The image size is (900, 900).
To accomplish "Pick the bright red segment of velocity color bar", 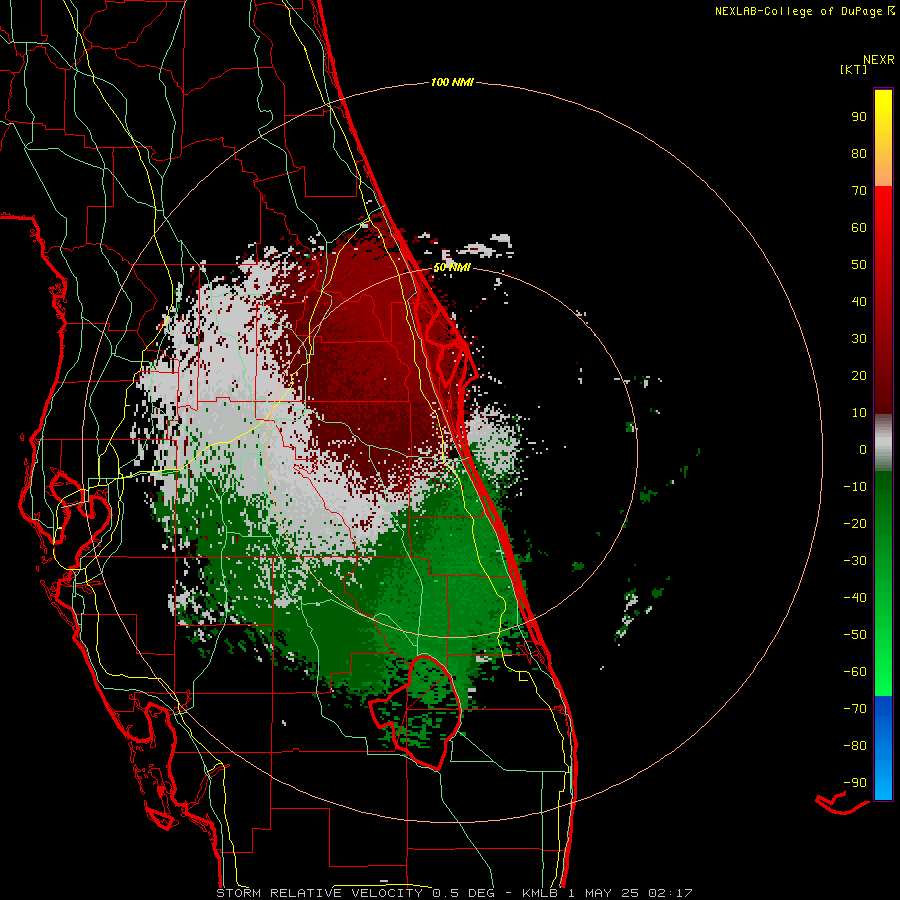I will tap(883, 230).
